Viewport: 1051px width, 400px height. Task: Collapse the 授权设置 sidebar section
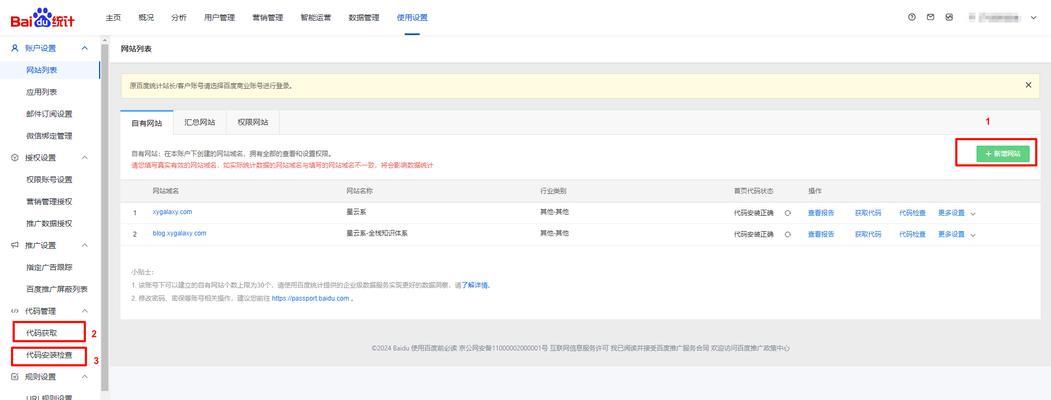[85, 157]
